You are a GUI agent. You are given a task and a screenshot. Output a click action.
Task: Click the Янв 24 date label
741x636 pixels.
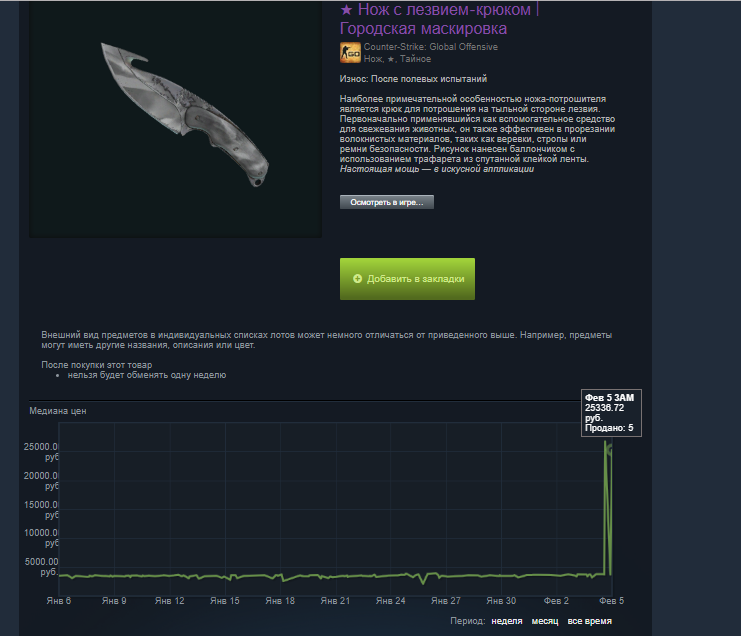[390, 601]
